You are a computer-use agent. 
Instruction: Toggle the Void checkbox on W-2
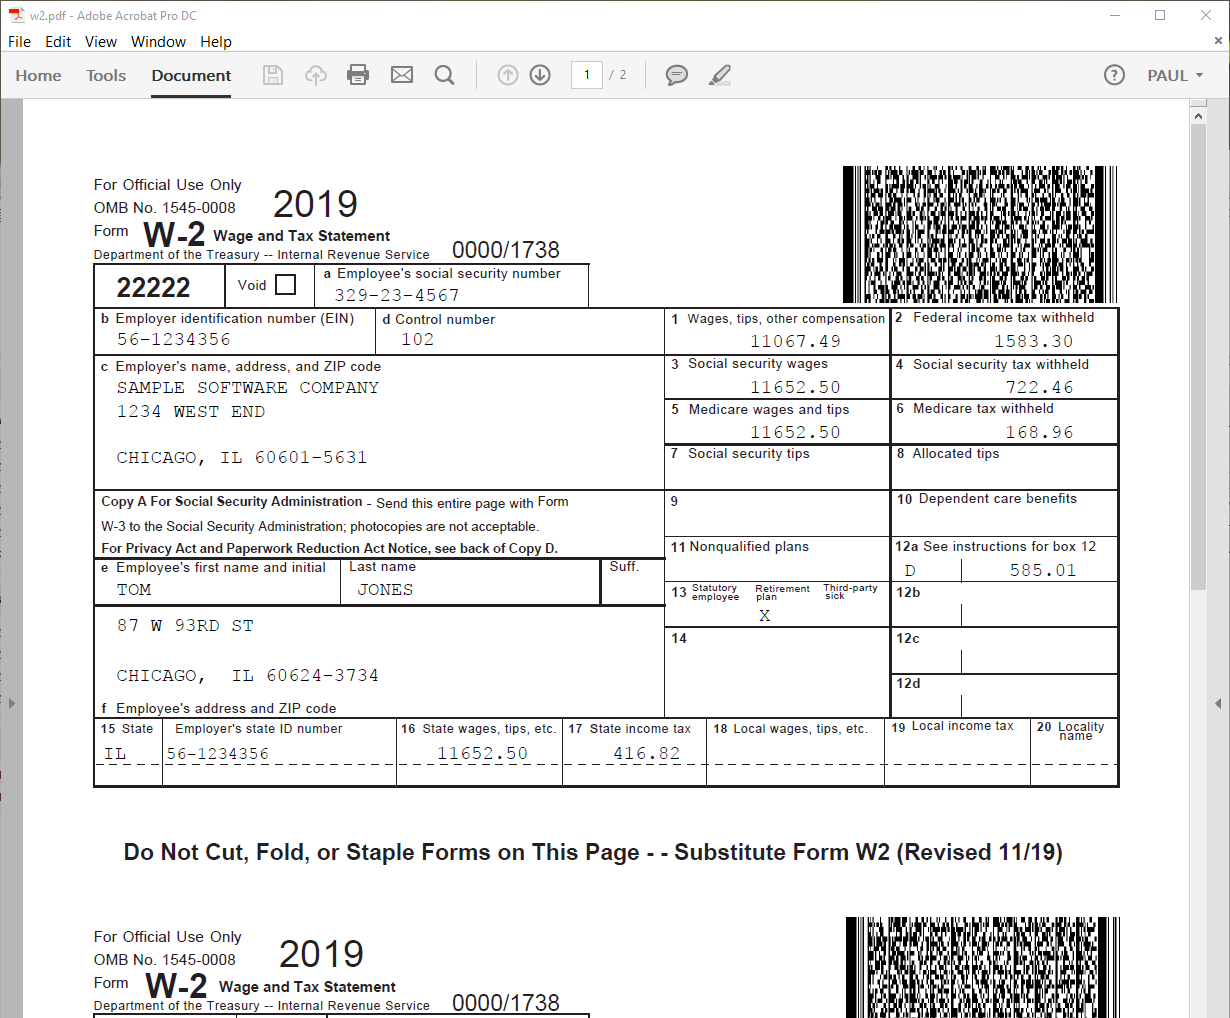pyautogui.click(x=285, y=285)
